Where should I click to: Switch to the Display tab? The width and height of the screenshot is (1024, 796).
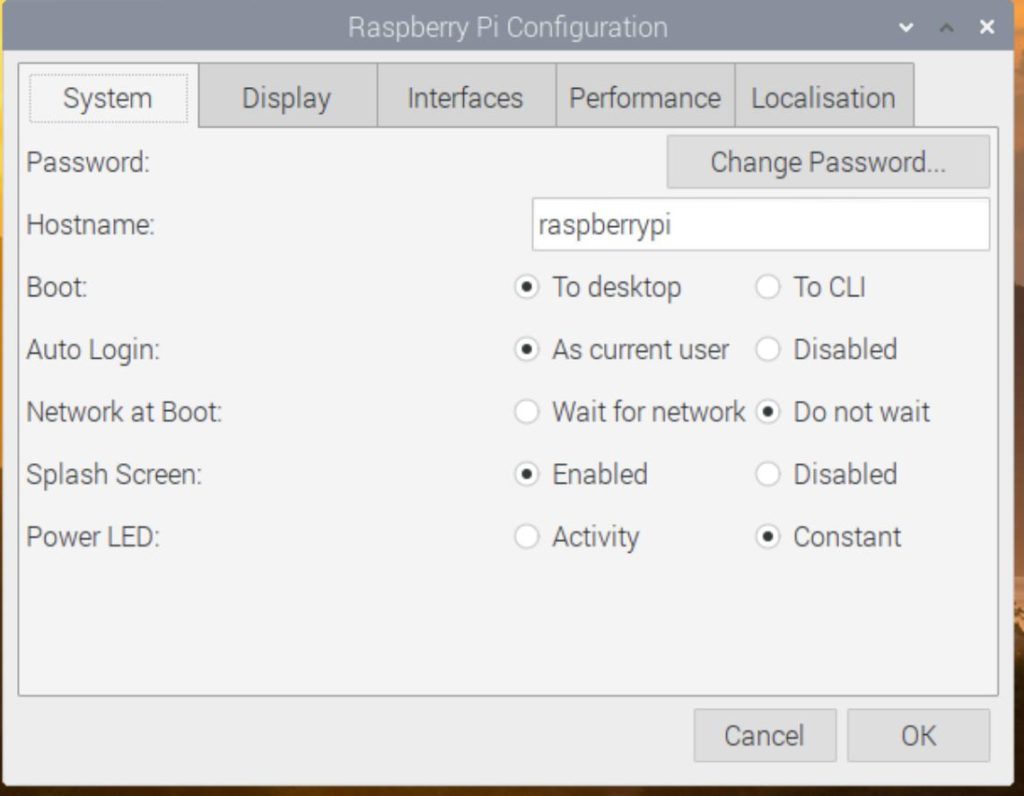click(286, 97)
